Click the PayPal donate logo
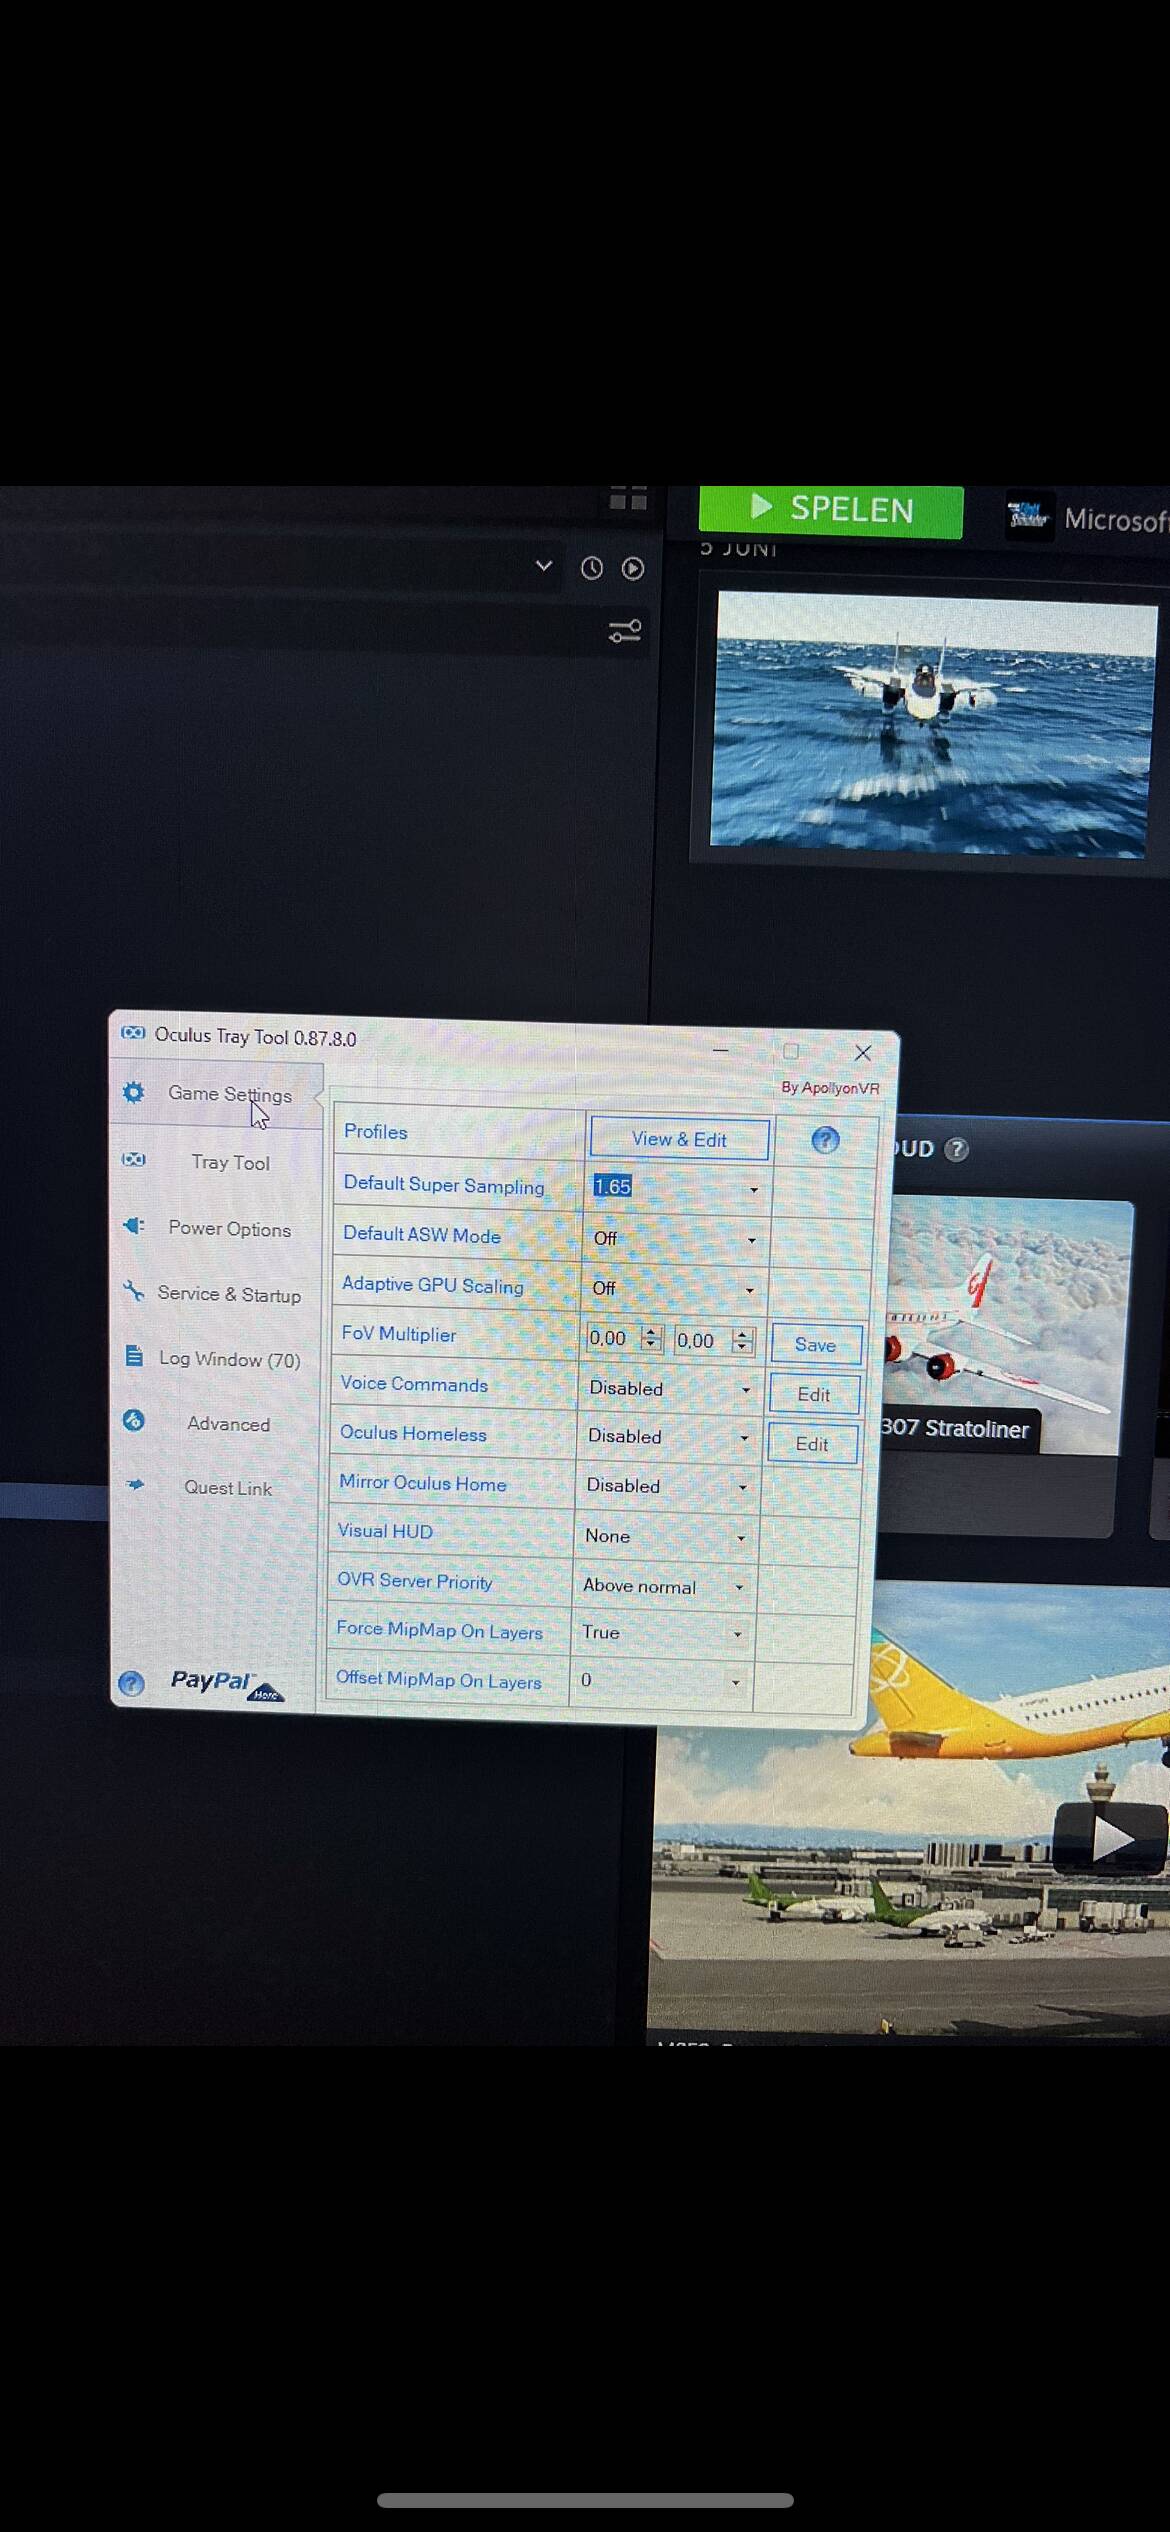The height and width of the screenshot is (2532, 1170). (x=226, y=1683)
